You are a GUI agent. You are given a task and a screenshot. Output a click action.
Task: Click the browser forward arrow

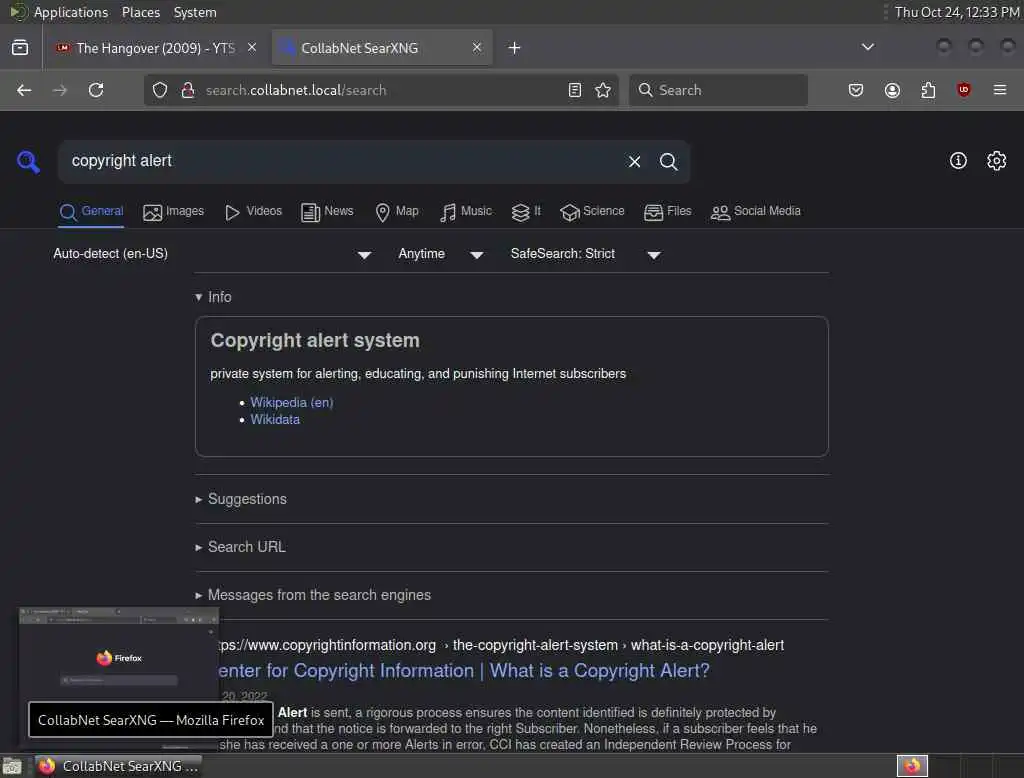(x=59, y=90)
